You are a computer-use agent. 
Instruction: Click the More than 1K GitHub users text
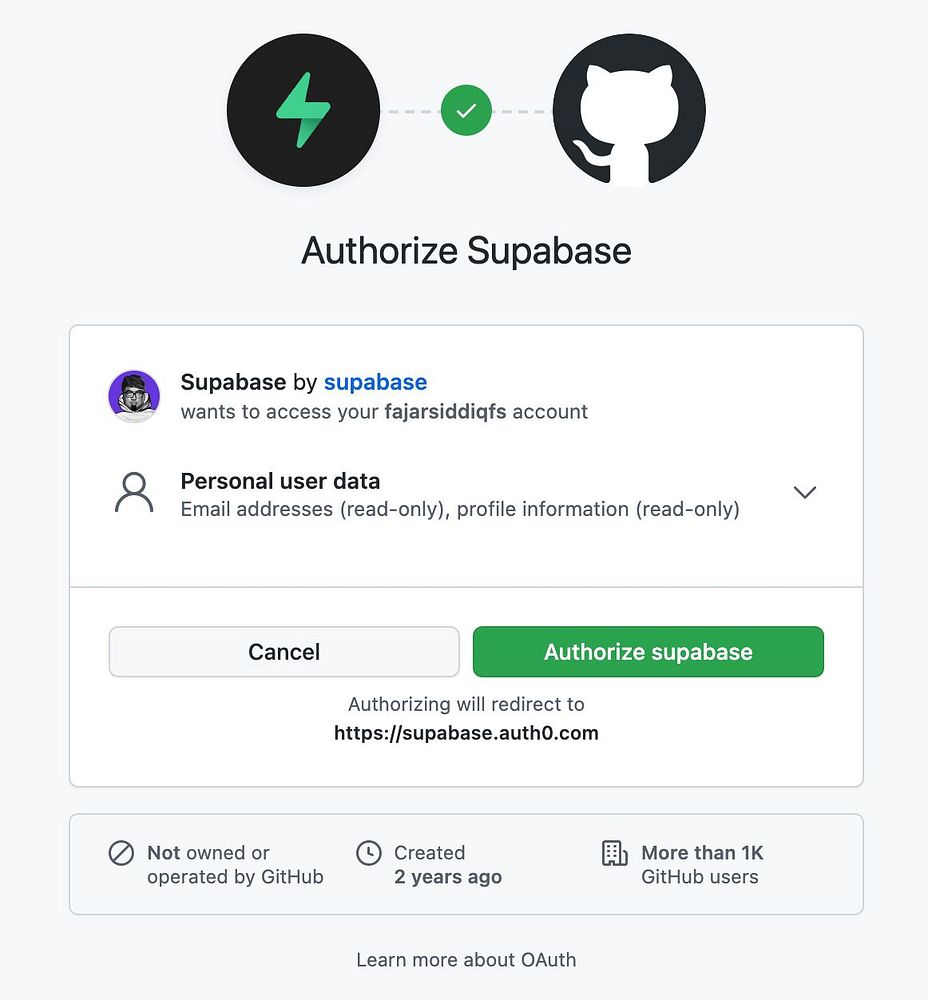pos(701,865)
